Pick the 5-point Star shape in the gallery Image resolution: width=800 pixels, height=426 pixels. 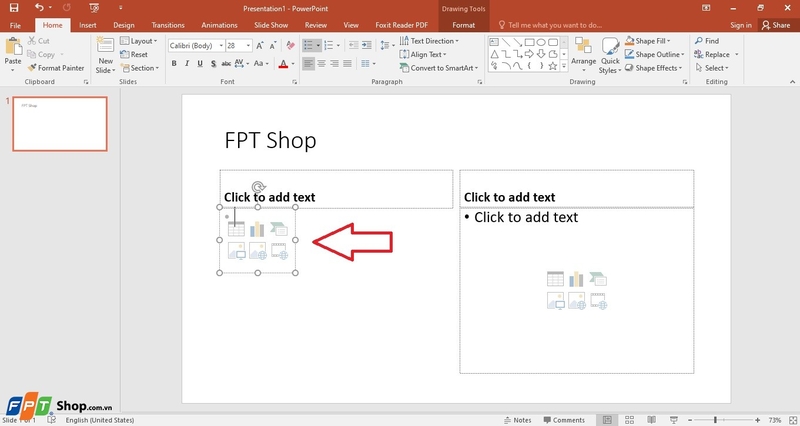tap(553, 66)
